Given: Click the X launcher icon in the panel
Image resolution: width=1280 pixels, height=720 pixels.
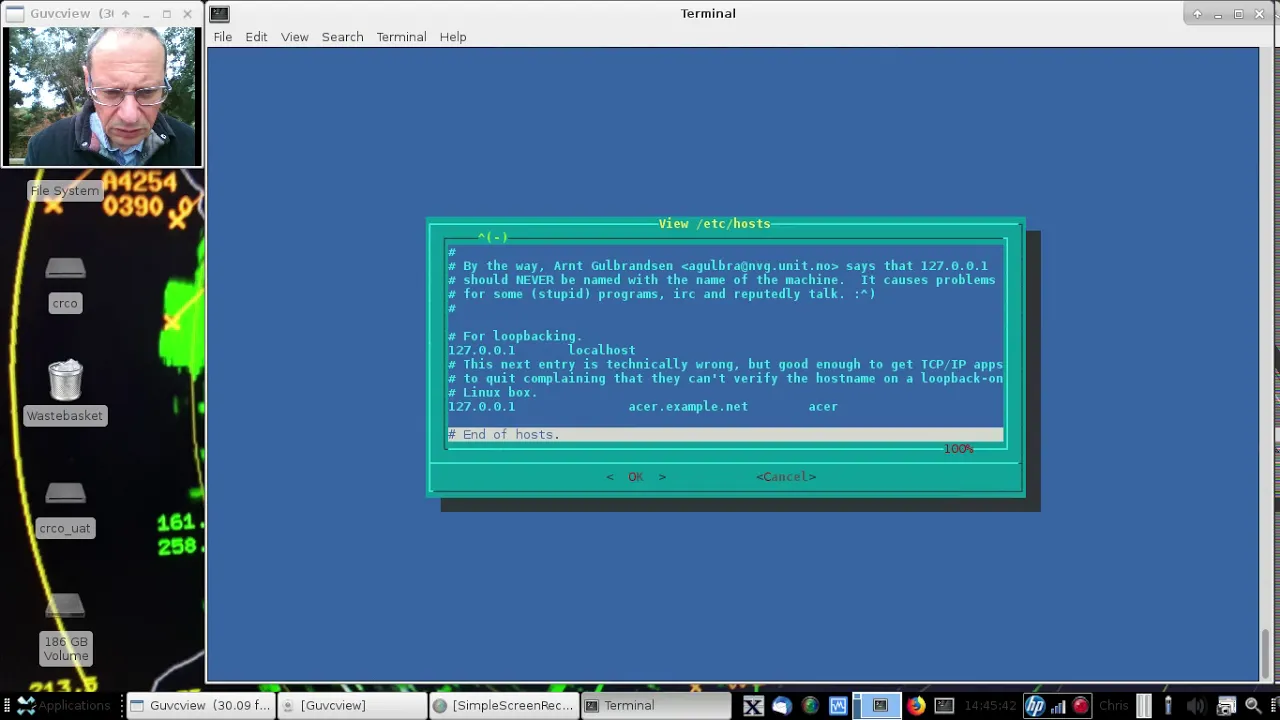Looking at the screenshot, I should 753,706.
